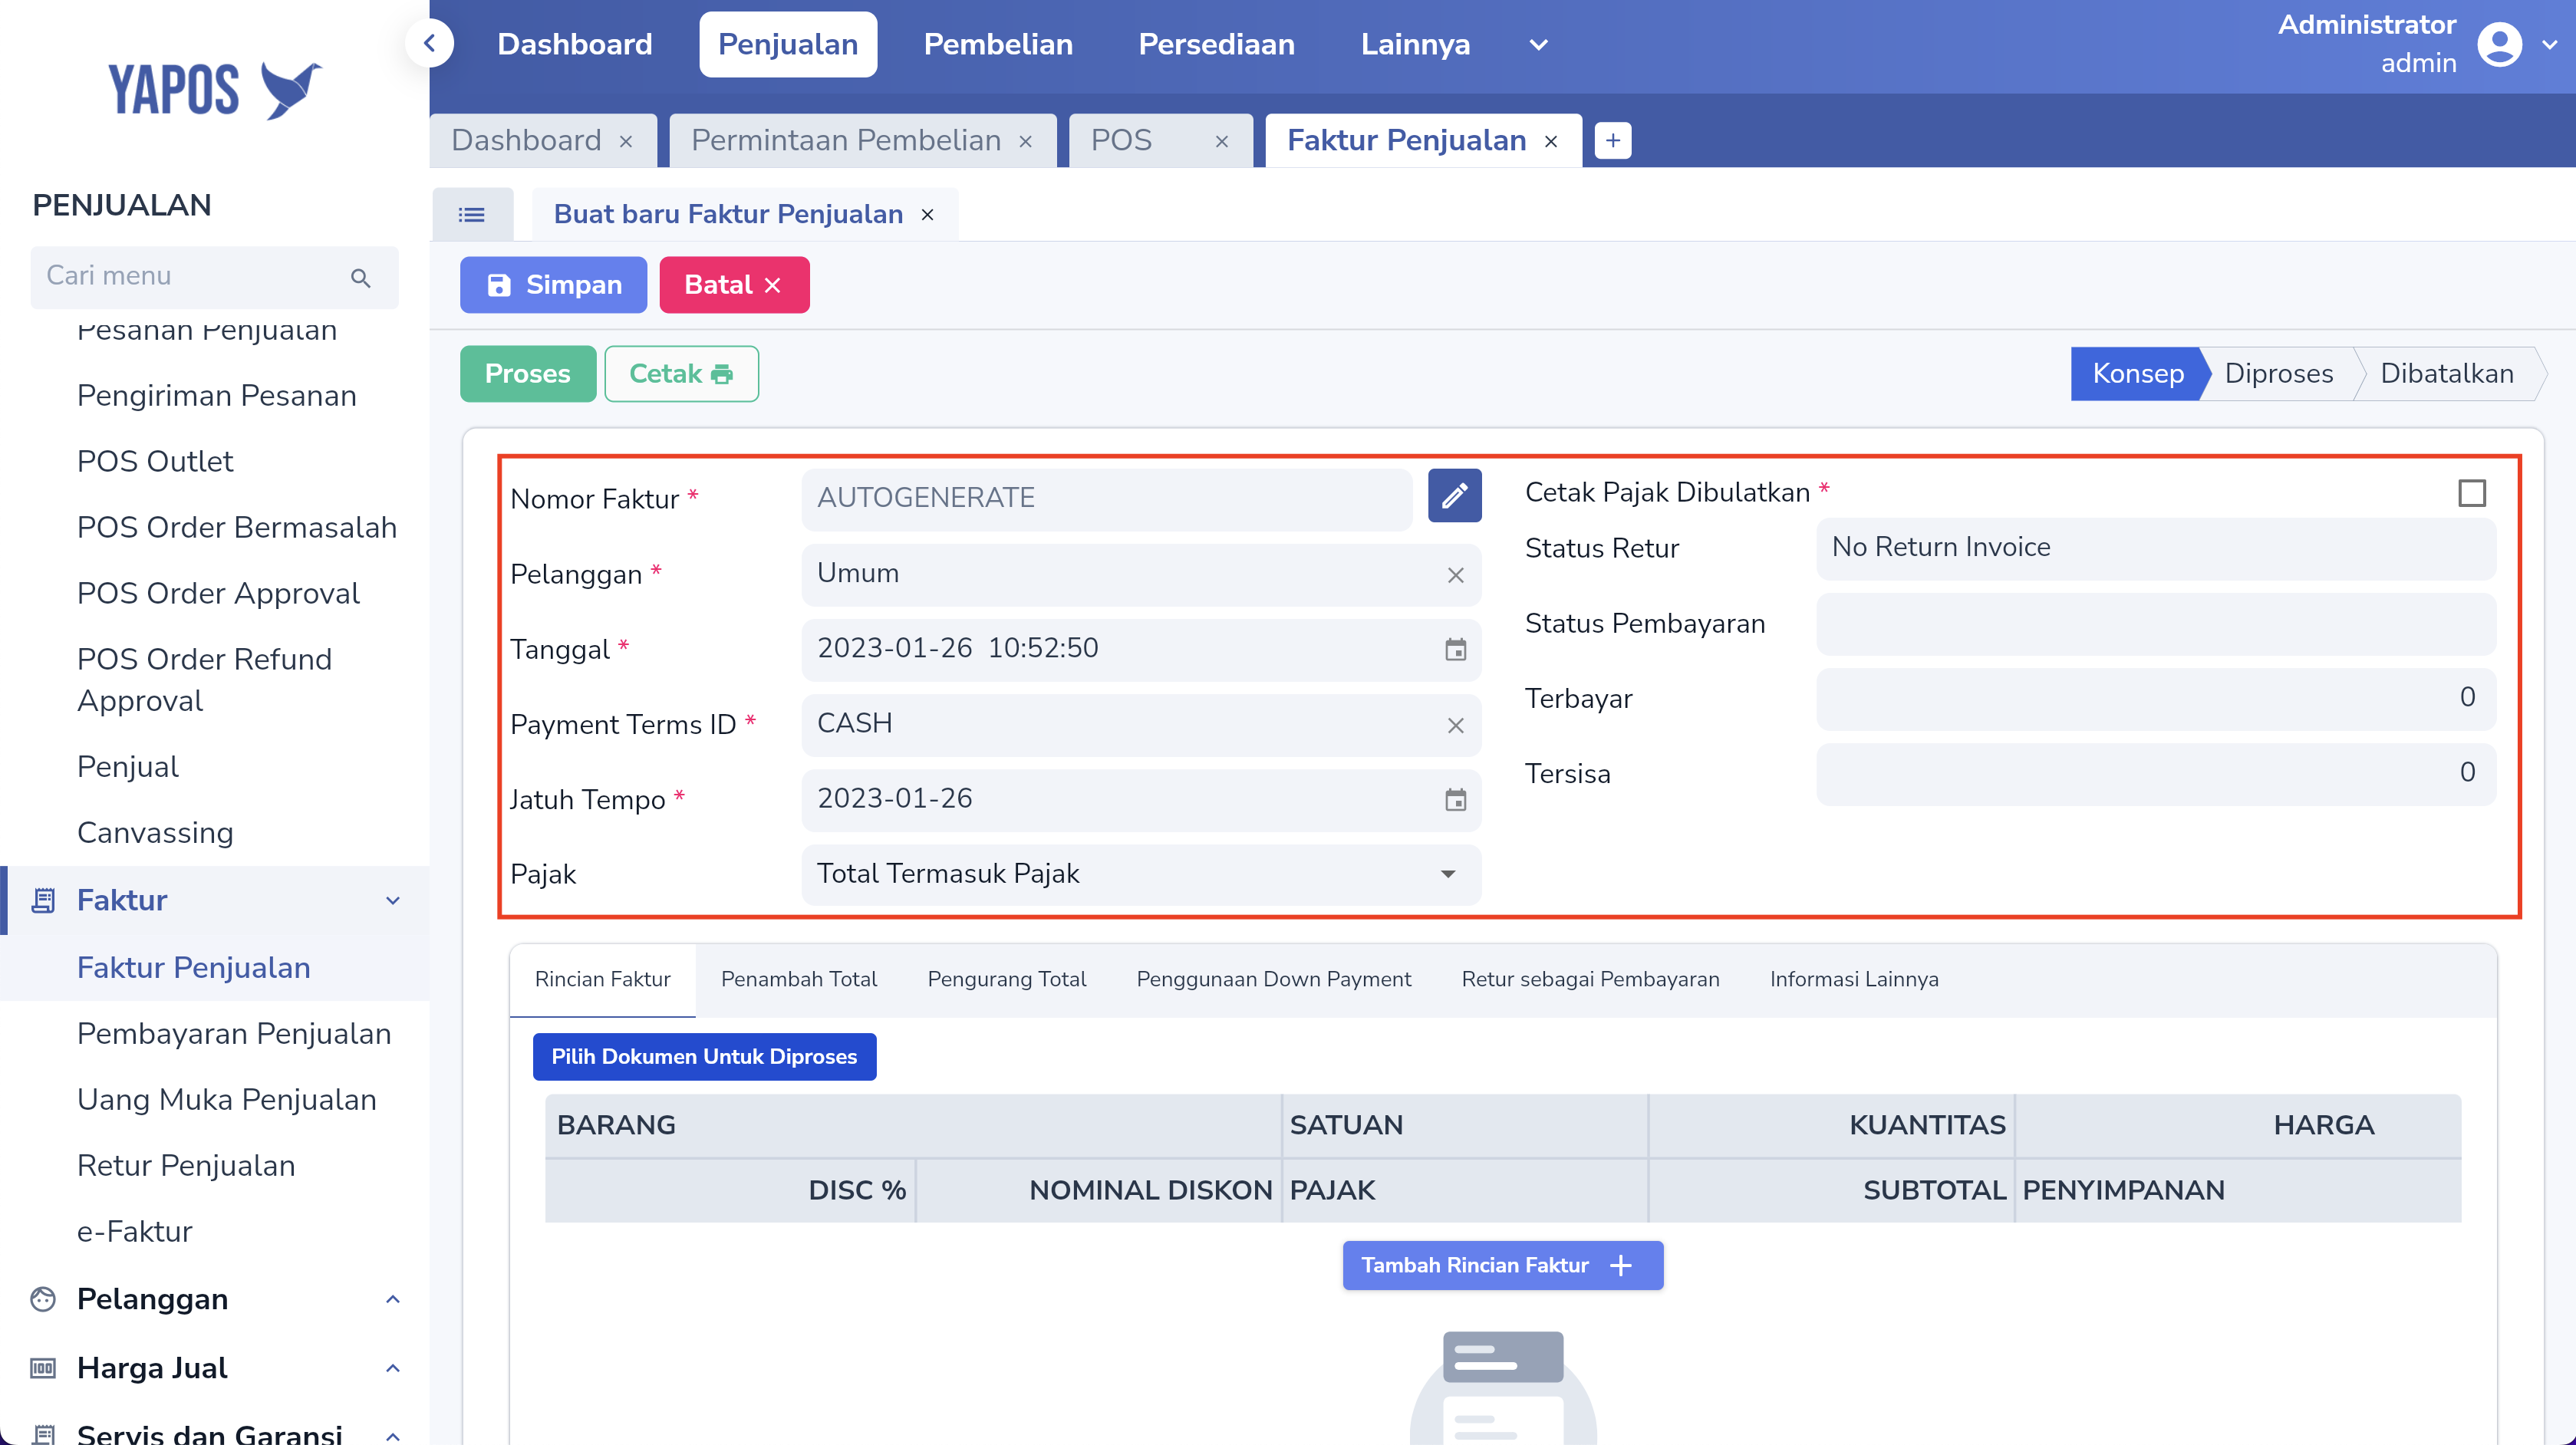Click the Cetak print button
The image size is (2576, 1445).
pyautogui.click(x=681, y=374)
